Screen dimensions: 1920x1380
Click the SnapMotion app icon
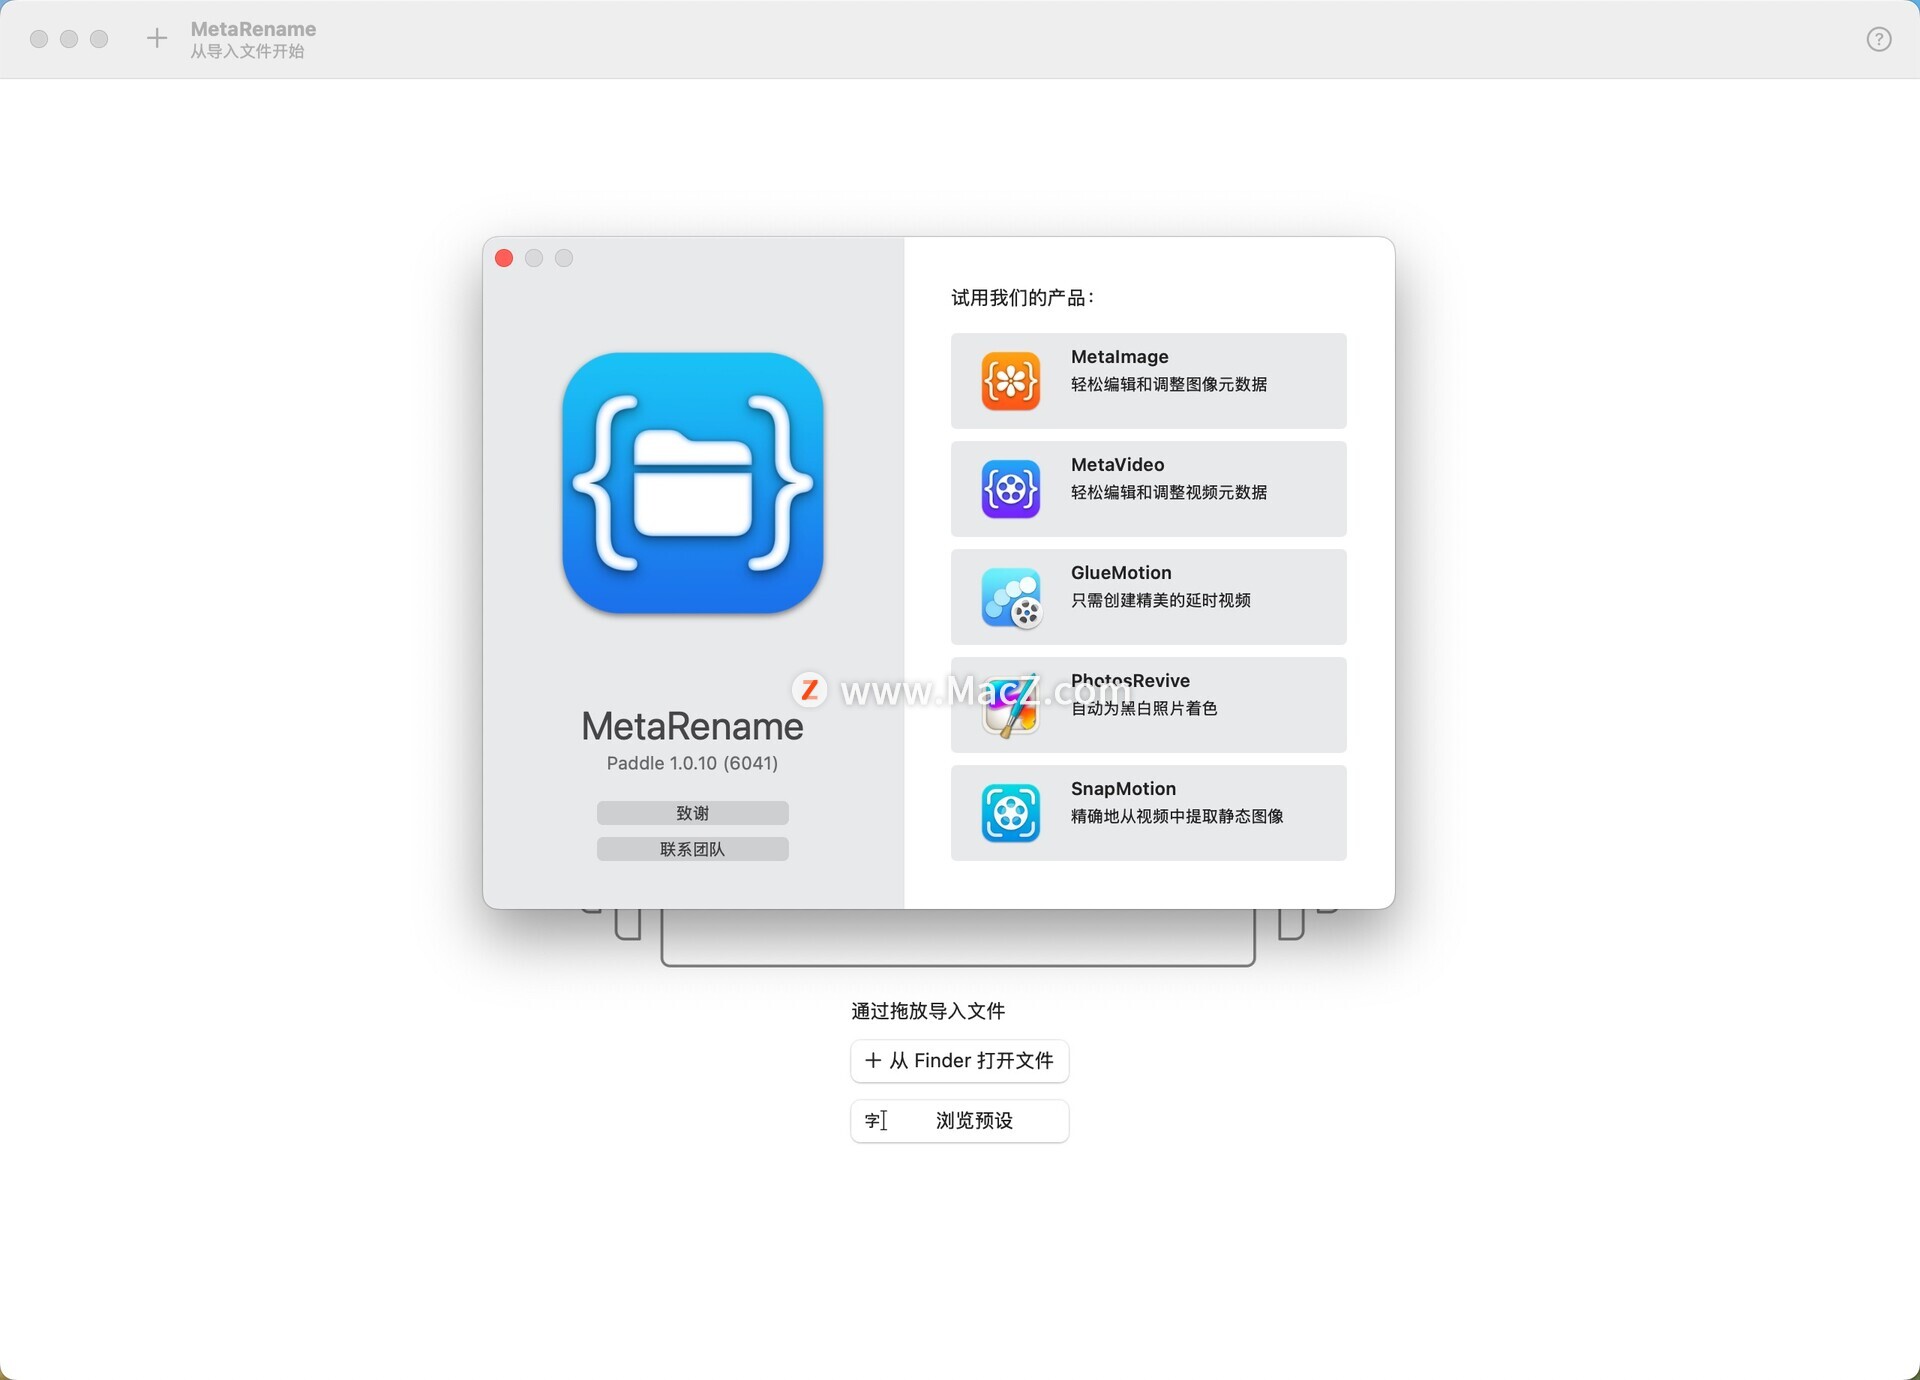[x=1010, y=813]
